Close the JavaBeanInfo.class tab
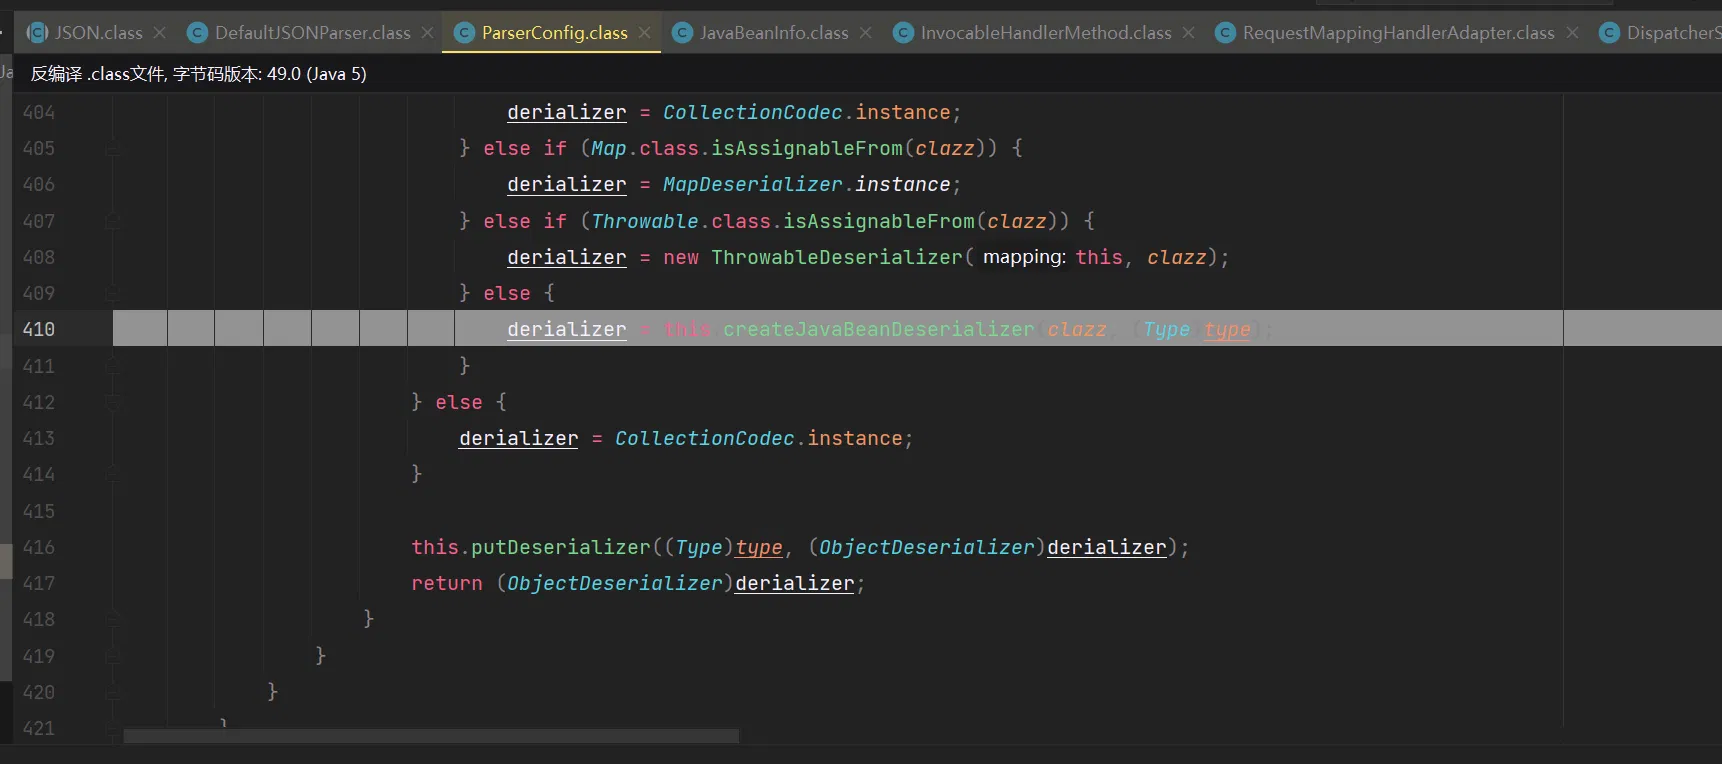1722x764 pixels. click(866, 33)
